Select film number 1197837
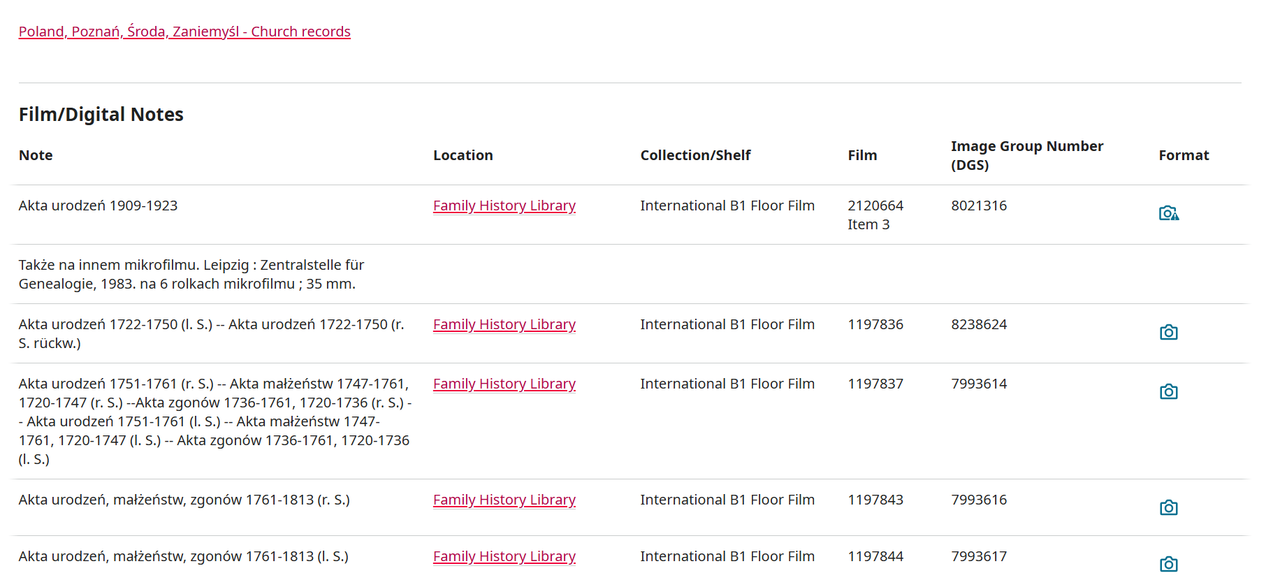 pos(875,383)
